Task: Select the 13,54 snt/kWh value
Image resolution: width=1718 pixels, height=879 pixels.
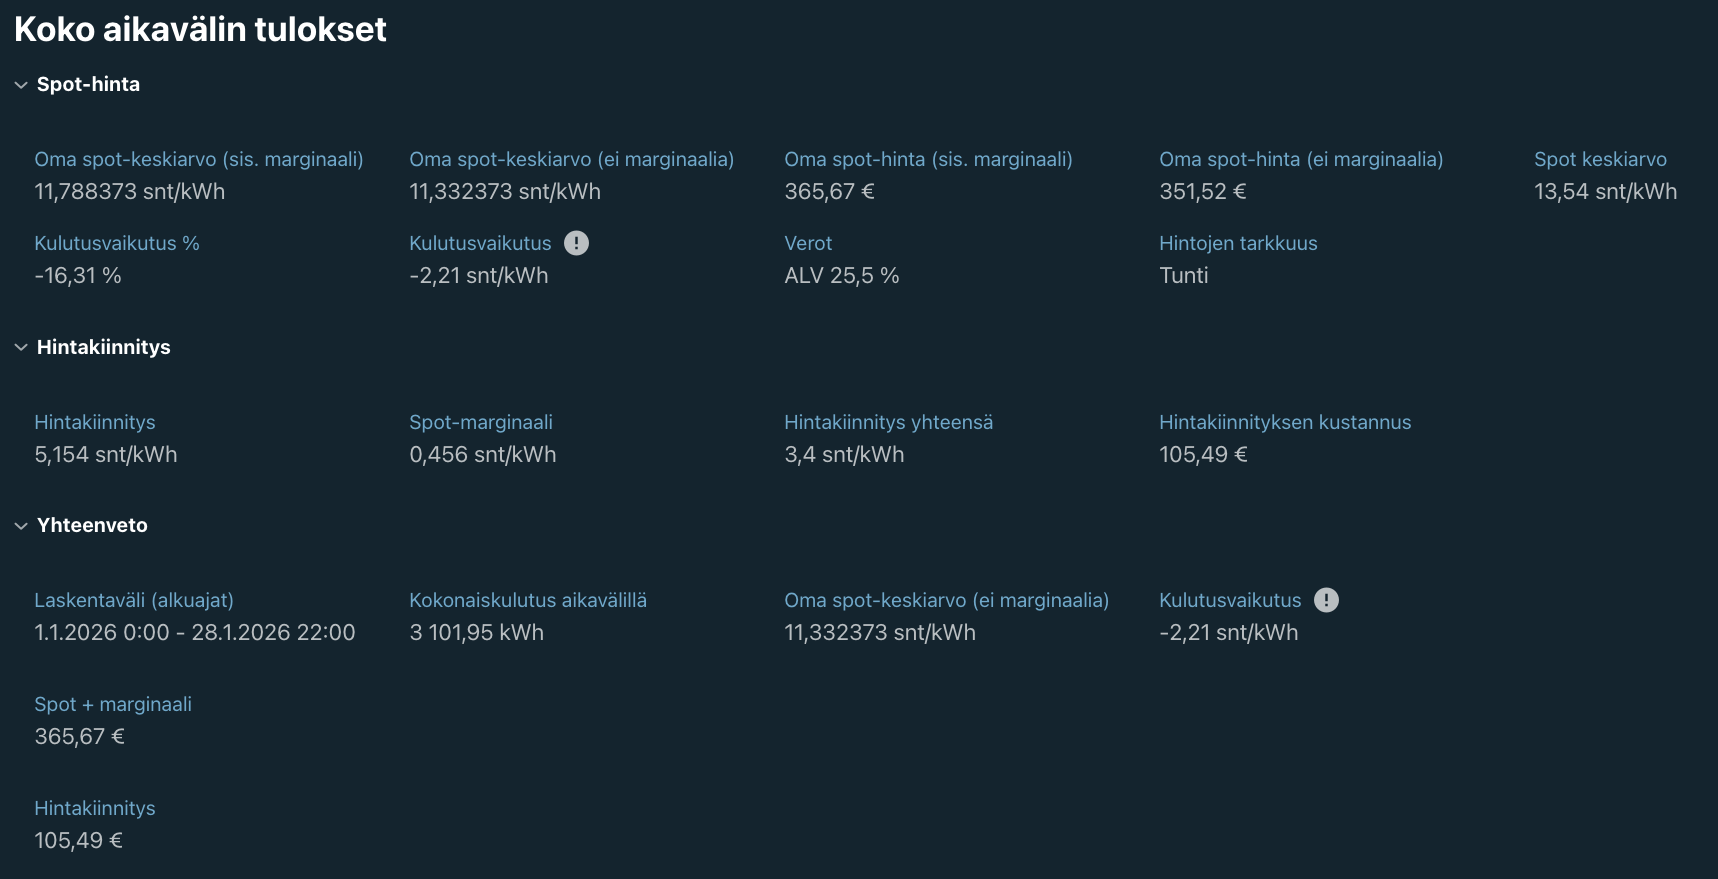Action: pyautogui.click(x=1605, y=191)
